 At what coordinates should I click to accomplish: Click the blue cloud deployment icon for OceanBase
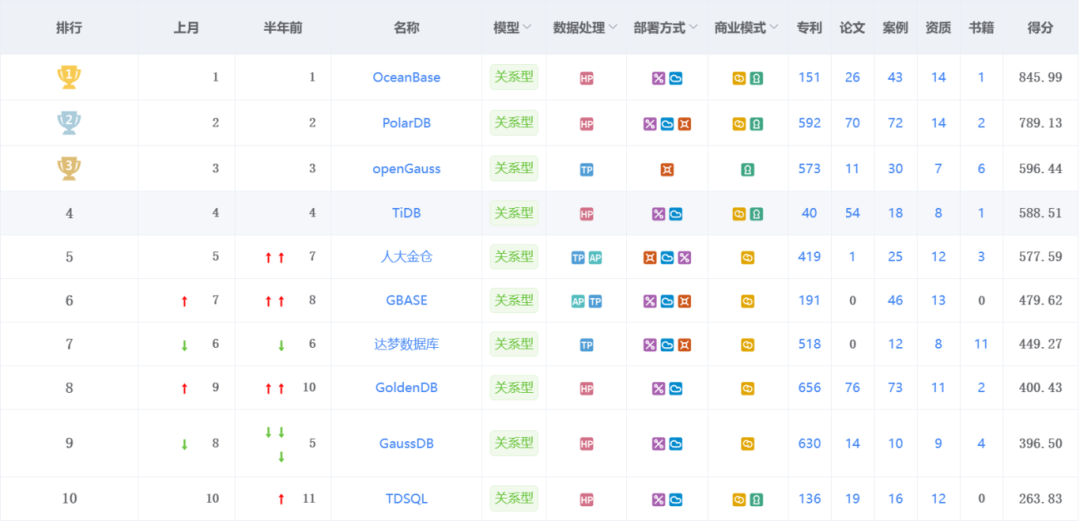(676, 79)
